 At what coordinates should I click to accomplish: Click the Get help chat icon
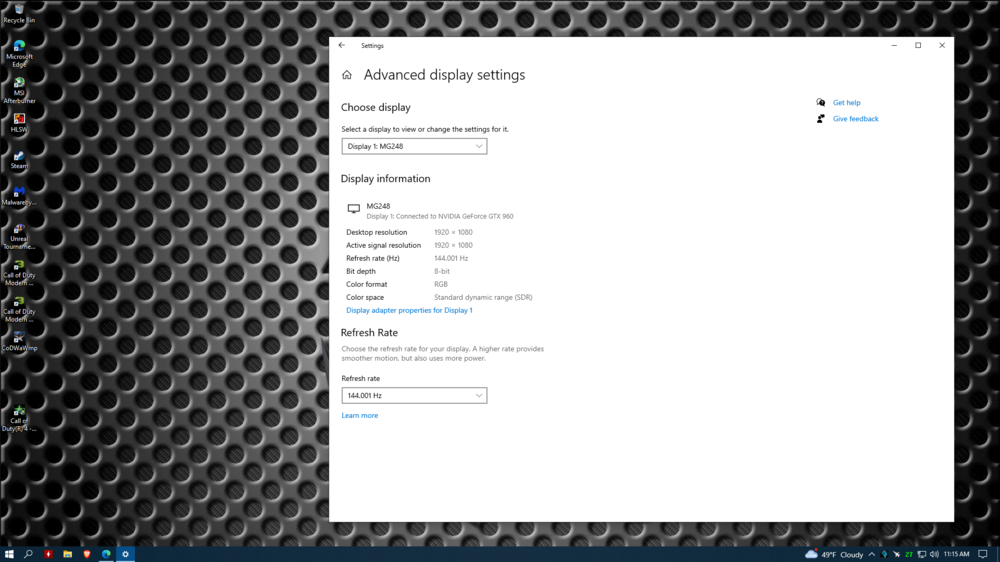coord(821,102)
